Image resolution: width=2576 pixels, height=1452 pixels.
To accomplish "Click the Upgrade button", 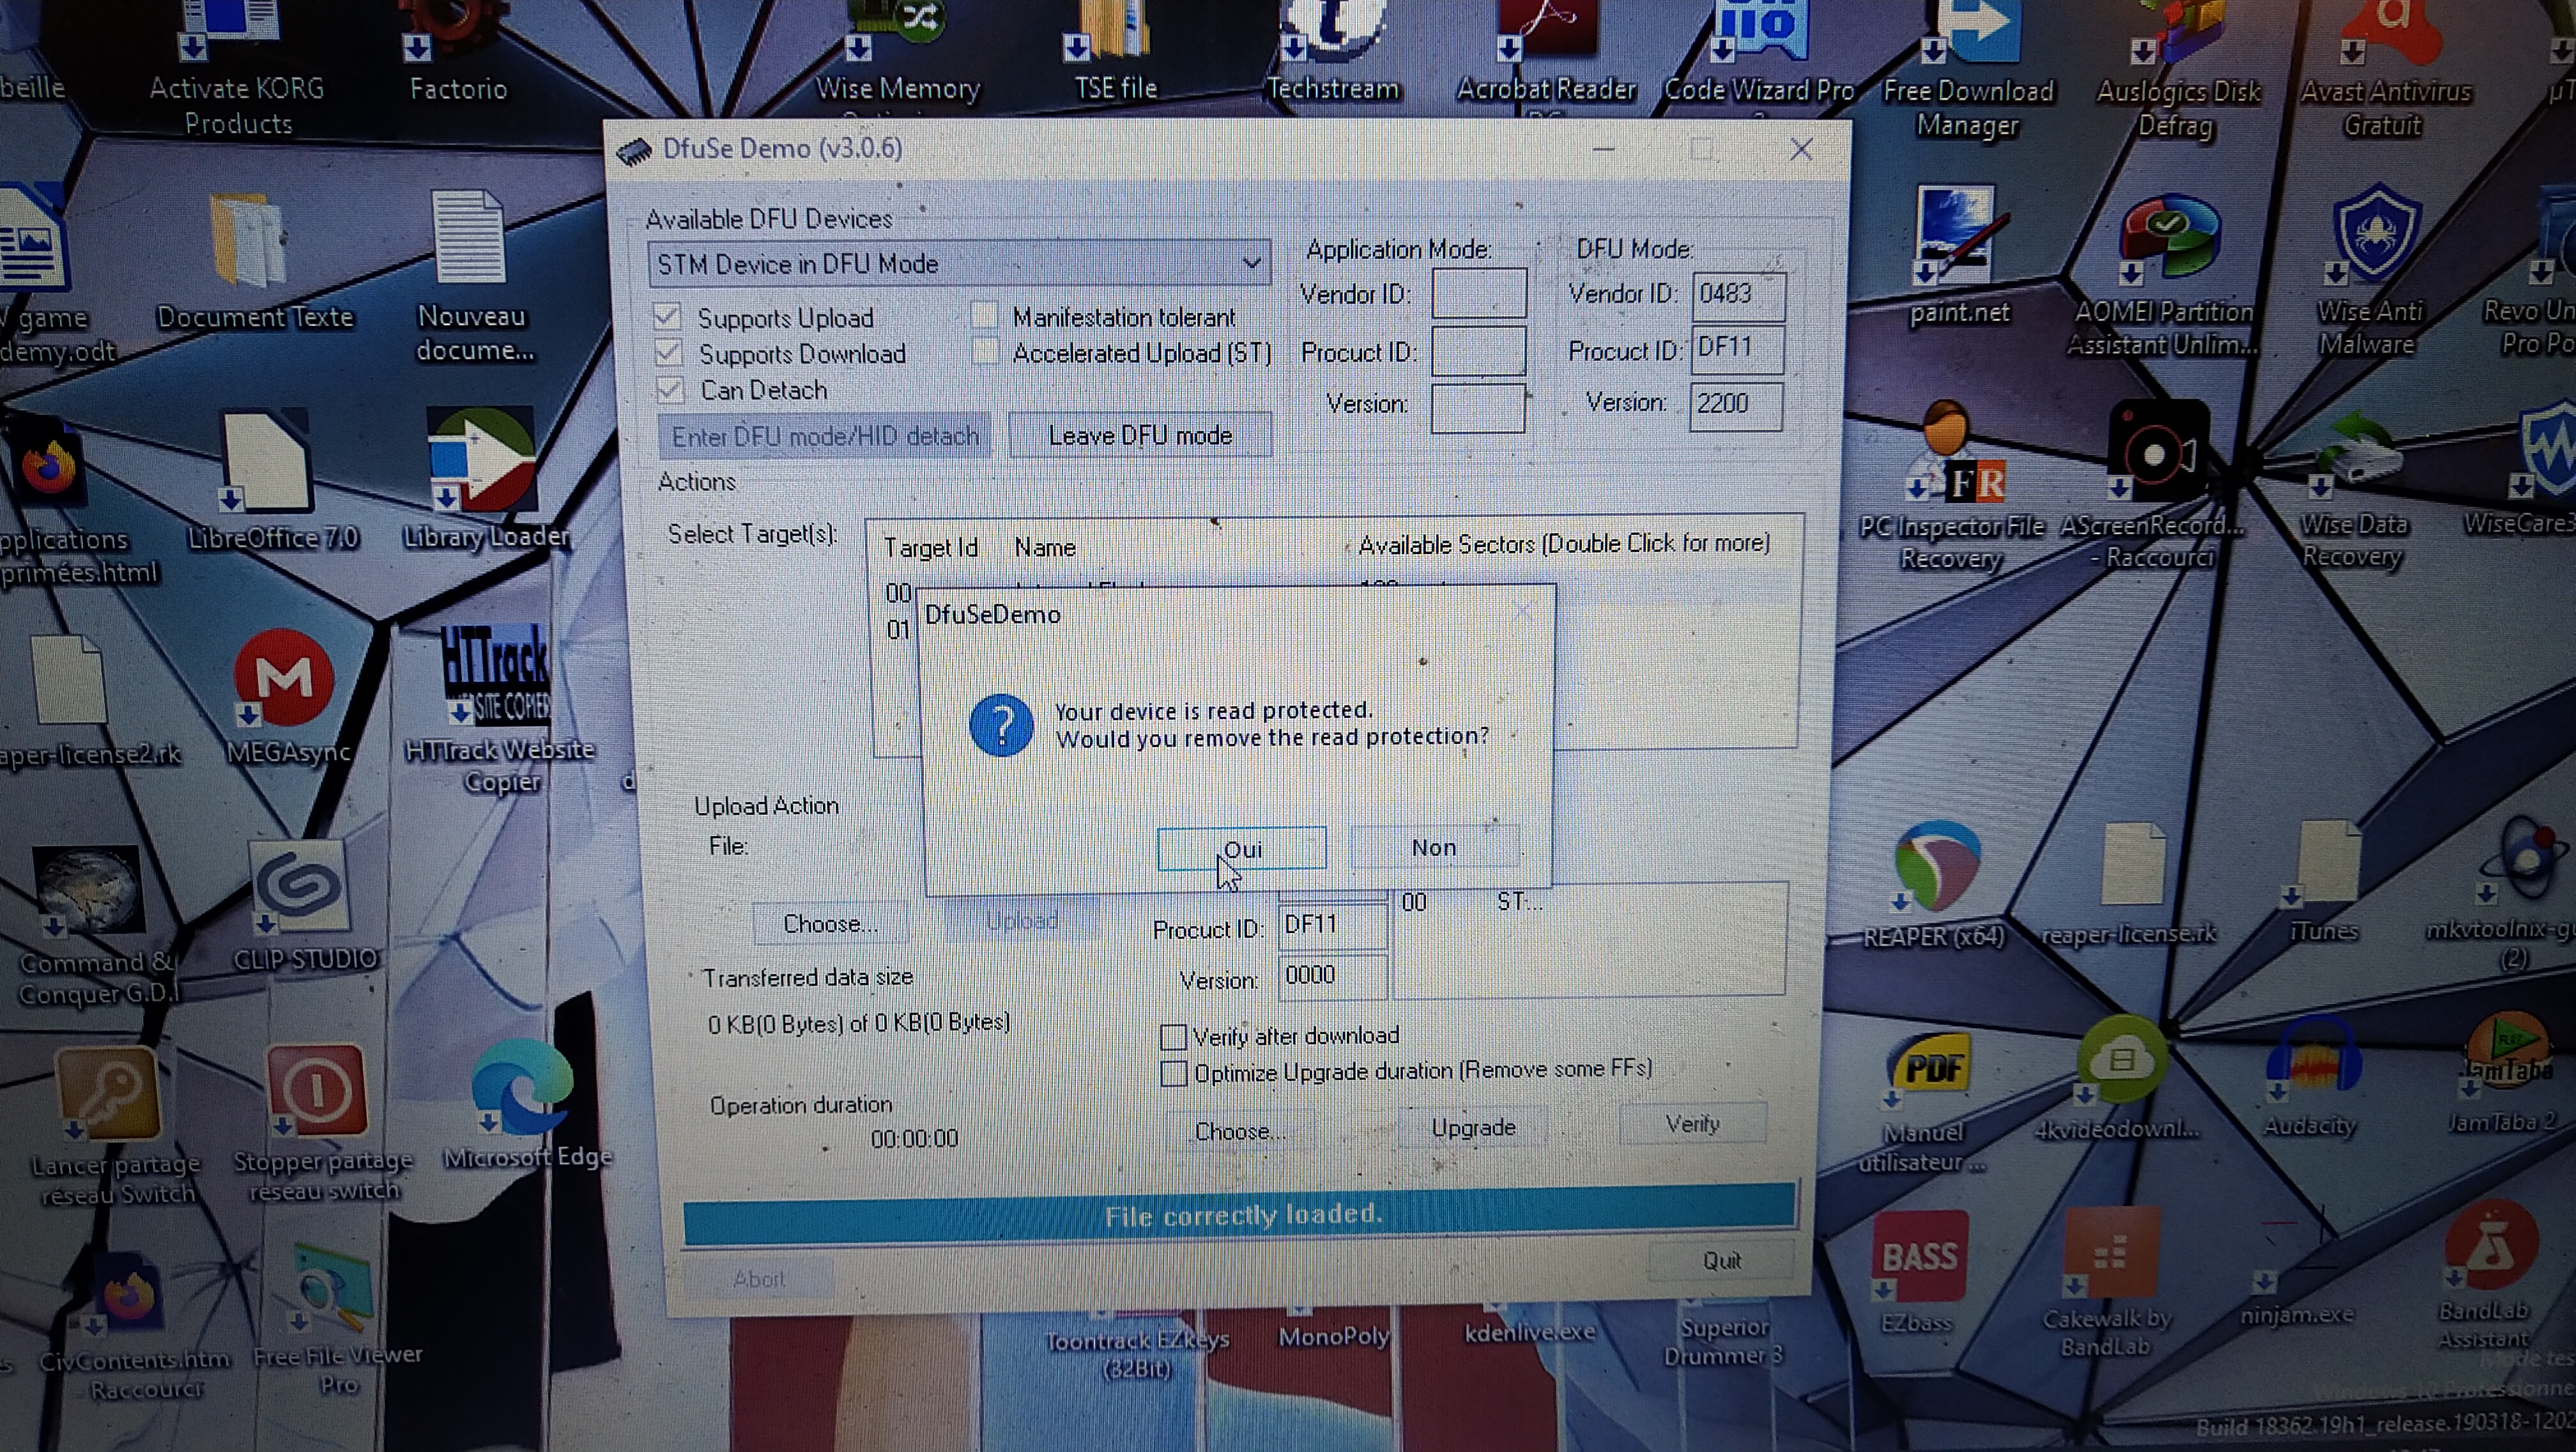I will pyautogui.click(x=1472, y=1128).
